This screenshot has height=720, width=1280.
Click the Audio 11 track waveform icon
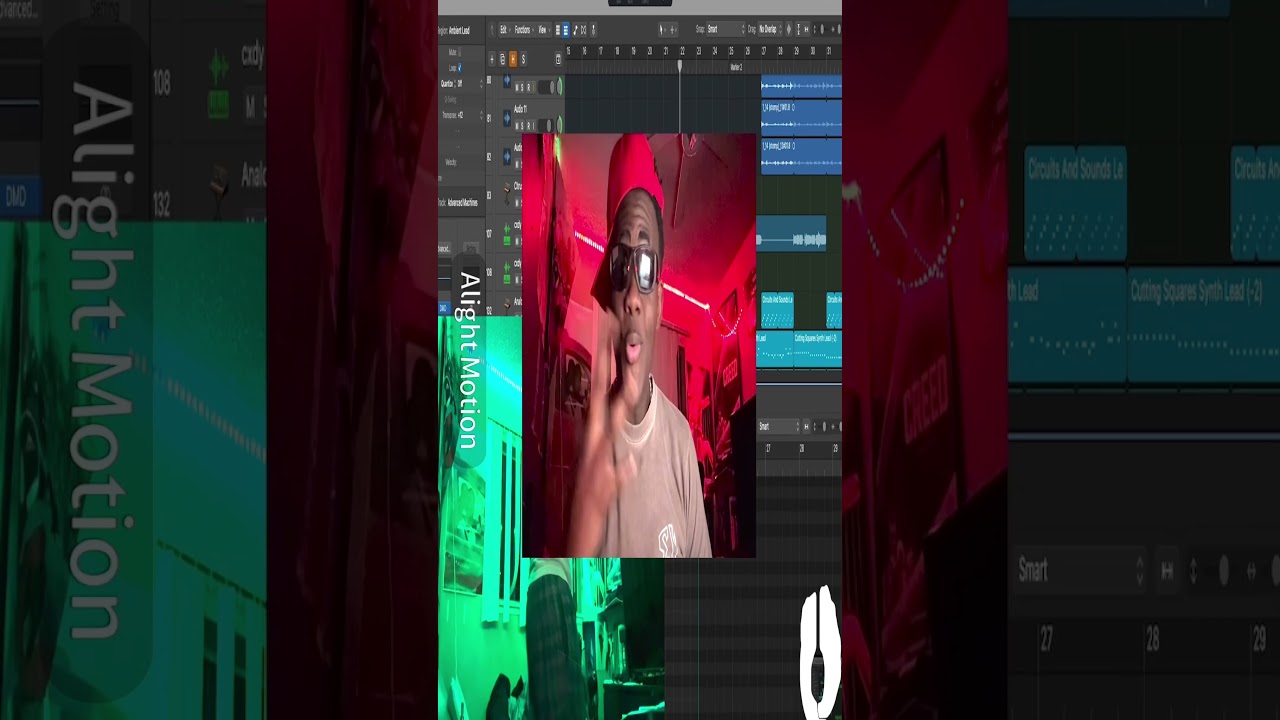pos(507,119)
